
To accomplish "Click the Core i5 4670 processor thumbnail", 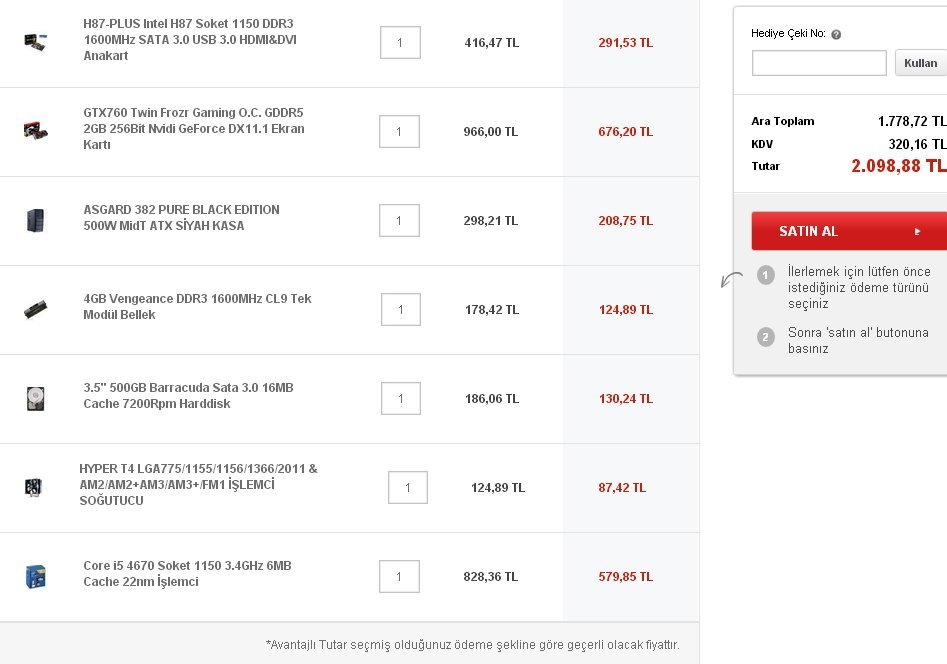I will 35,576.
